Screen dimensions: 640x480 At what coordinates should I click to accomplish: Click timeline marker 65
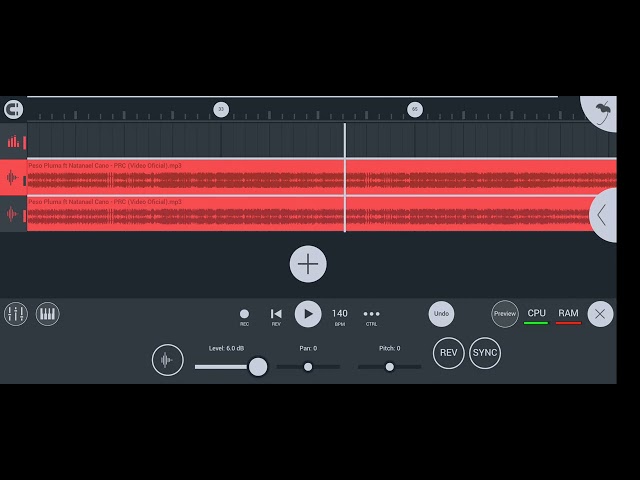(415, 109)
